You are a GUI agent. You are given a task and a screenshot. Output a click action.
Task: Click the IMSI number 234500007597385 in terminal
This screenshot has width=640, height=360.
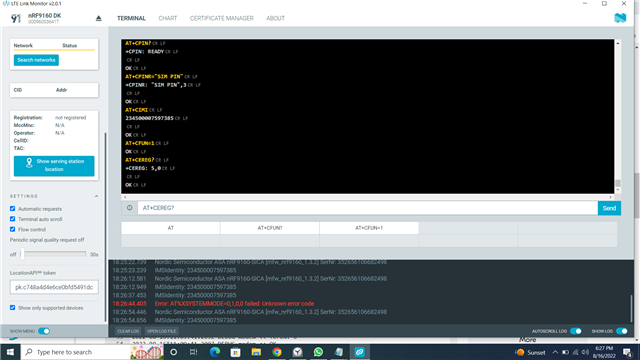[149, 118]
